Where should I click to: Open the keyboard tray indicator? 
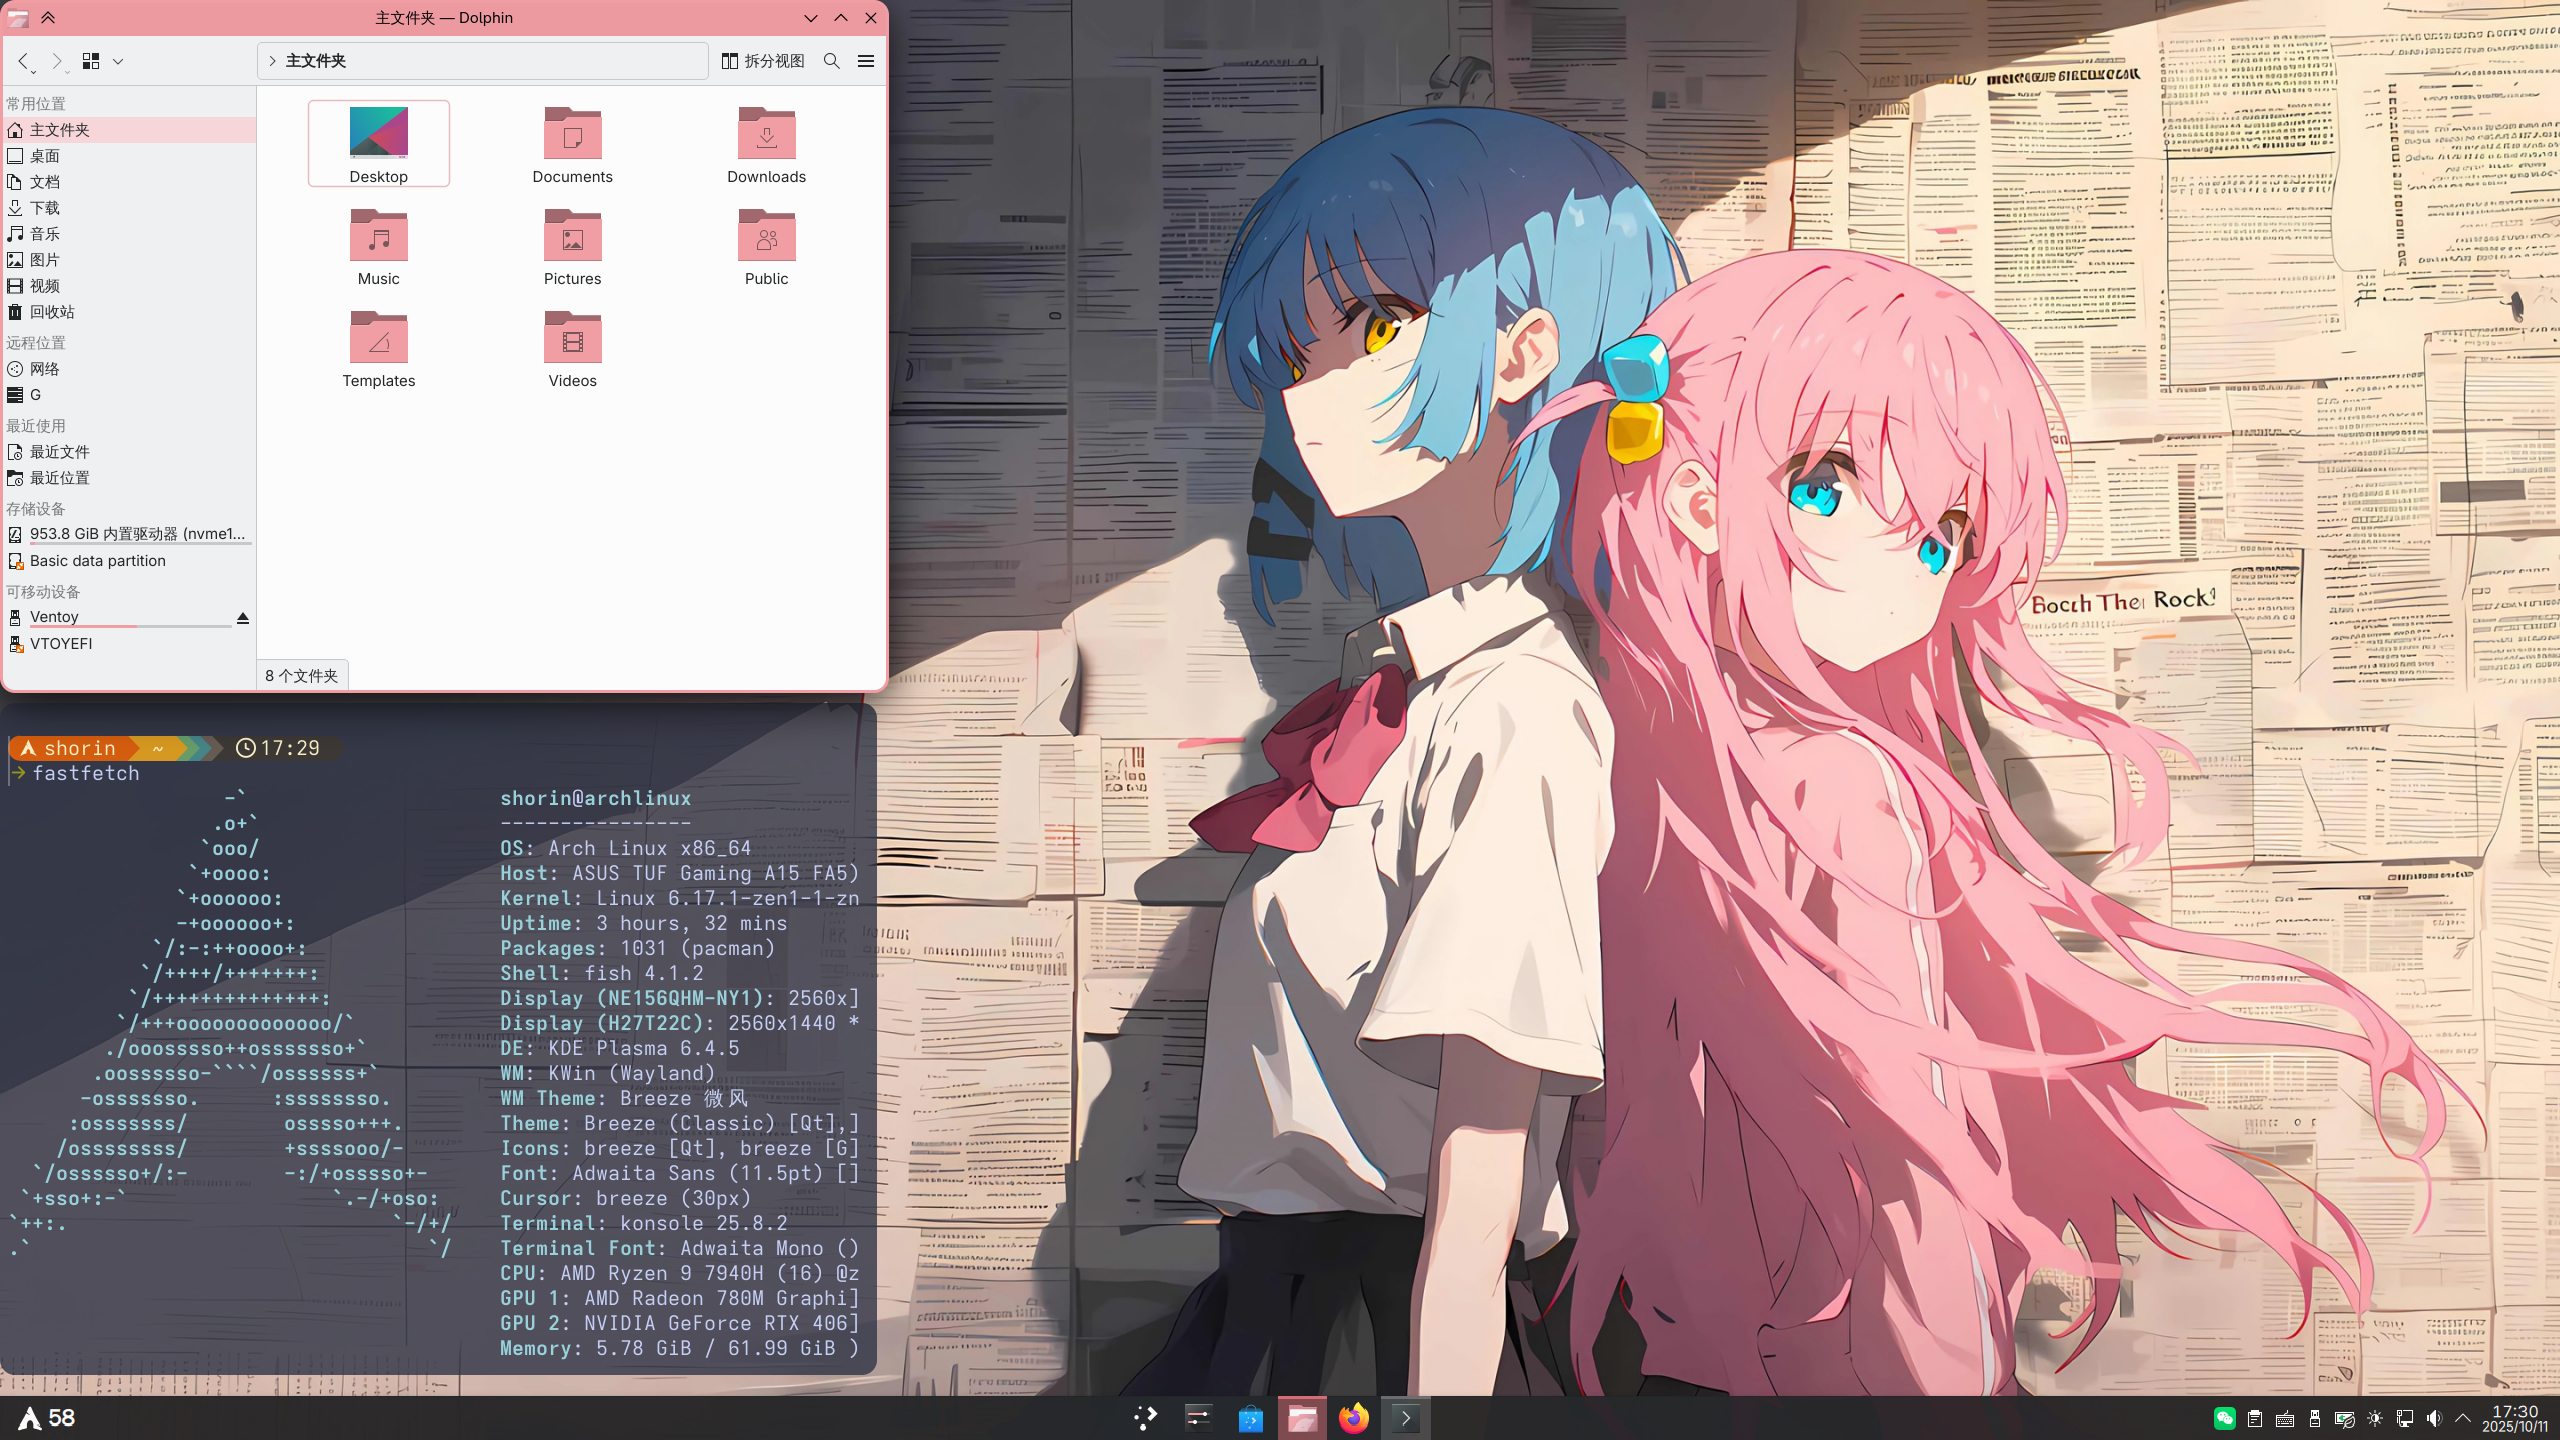tap(2284, 1418)
